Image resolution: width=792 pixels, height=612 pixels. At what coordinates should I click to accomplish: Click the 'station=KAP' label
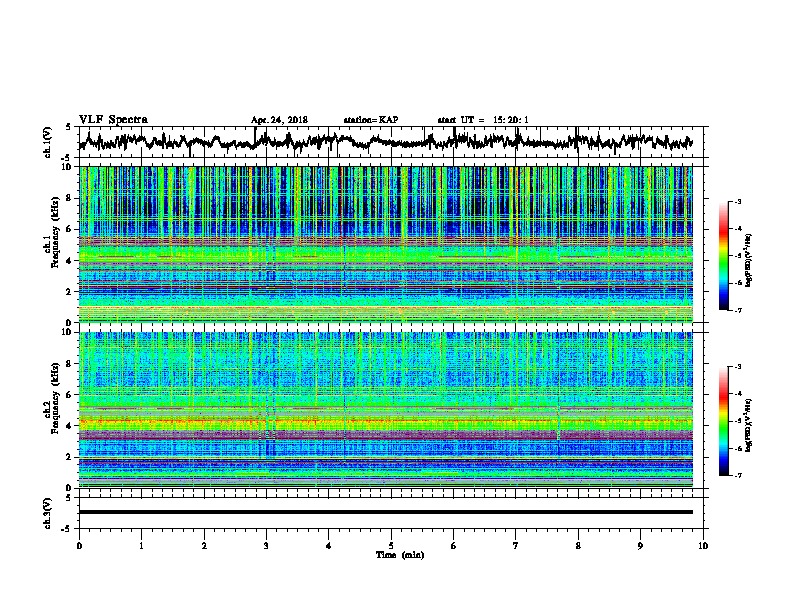[x=371, y=120]
